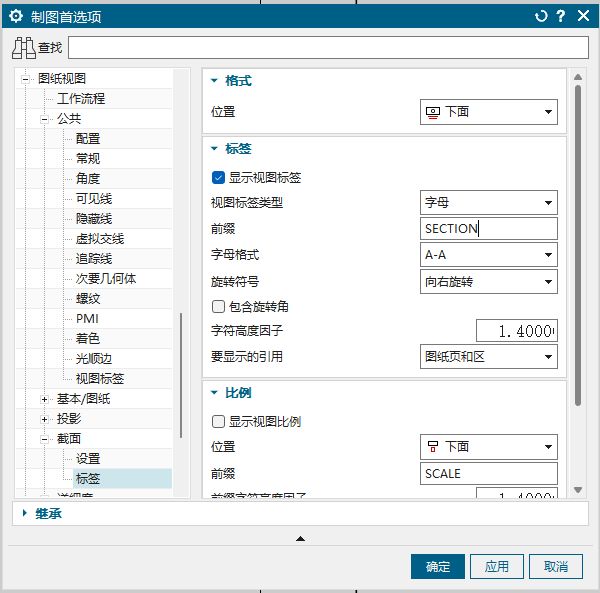Click the 前缀 field containing SECTION
Screen dimensions: 600x593
(x=489, y=229)
